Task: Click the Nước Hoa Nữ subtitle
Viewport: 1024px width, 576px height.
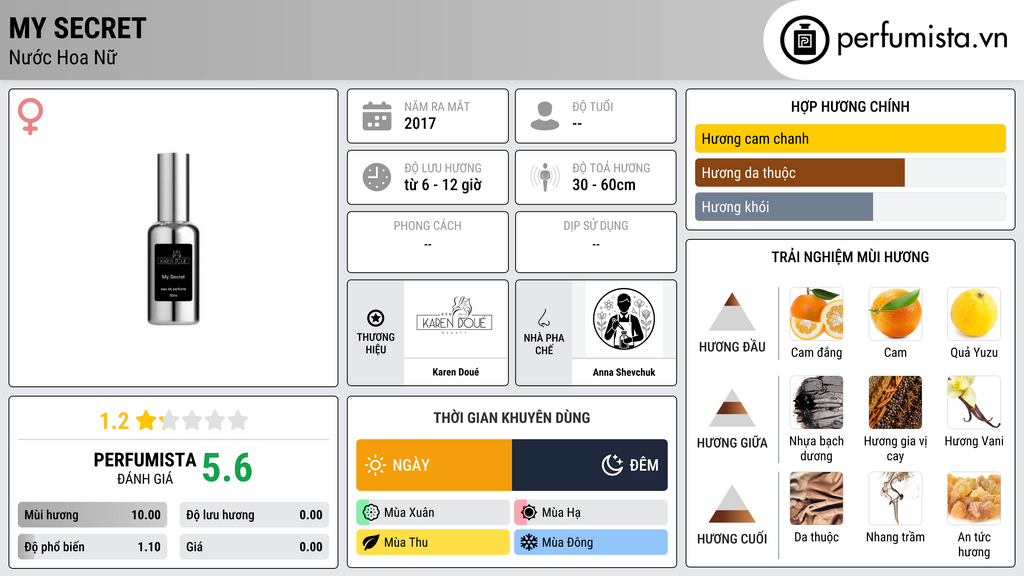Action: [63, 57]
